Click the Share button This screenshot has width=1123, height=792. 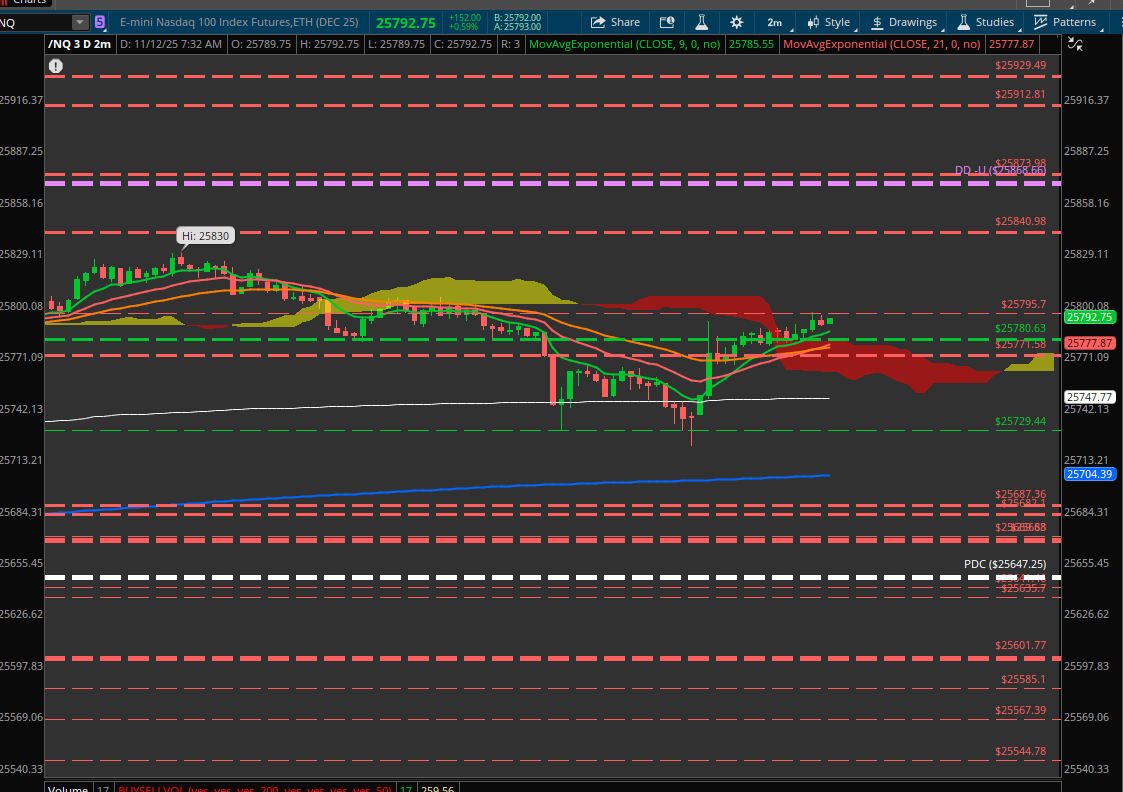tap(615, 22)
